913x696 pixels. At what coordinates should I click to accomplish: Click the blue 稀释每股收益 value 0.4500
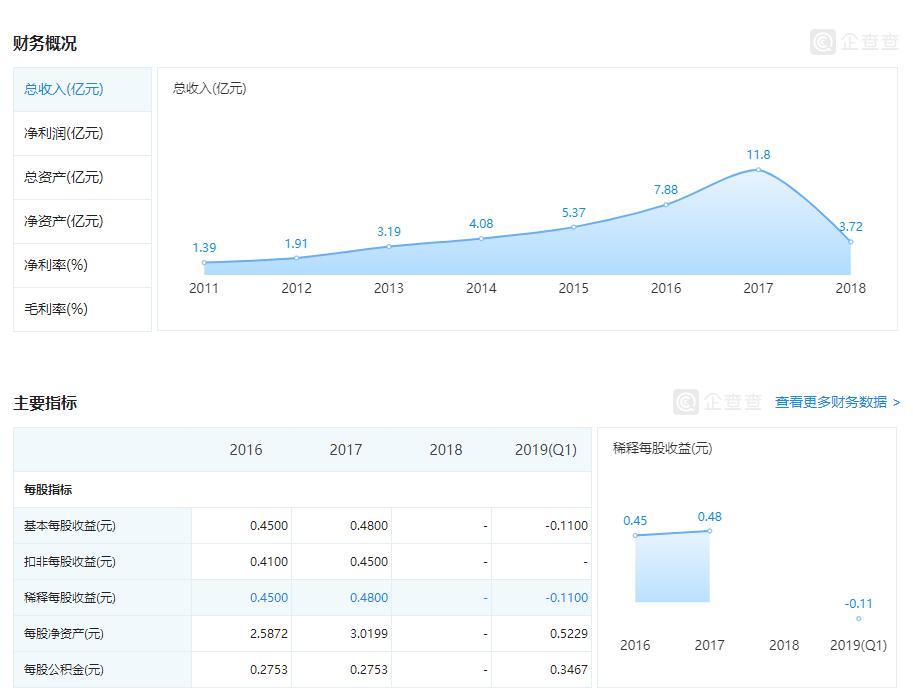[269, 597]
